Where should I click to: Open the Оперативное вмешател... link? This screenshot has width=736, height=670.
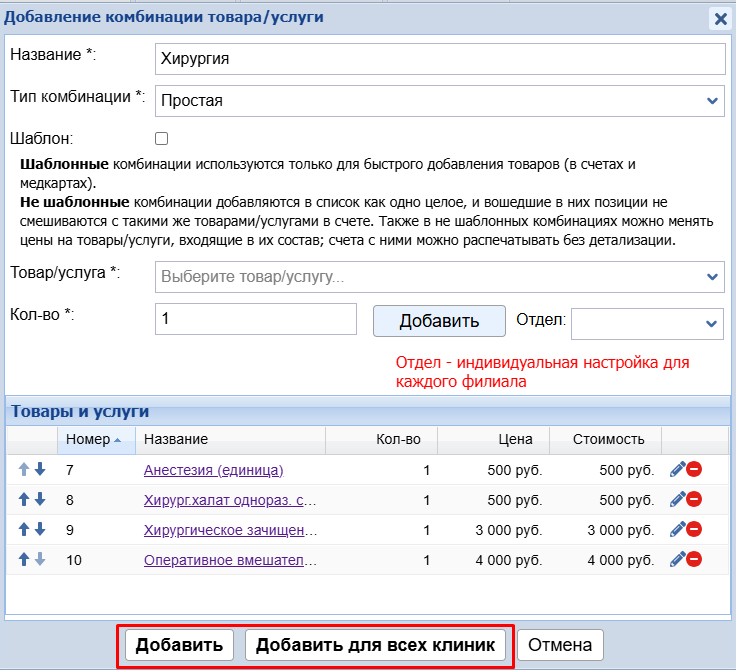click(x=231, y=560)
